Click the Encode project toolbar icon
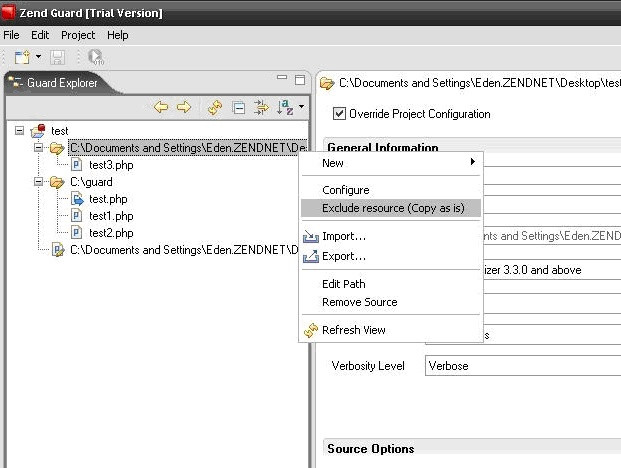The width and height of the screenshot is (621, 468). (x=95, y=57)
